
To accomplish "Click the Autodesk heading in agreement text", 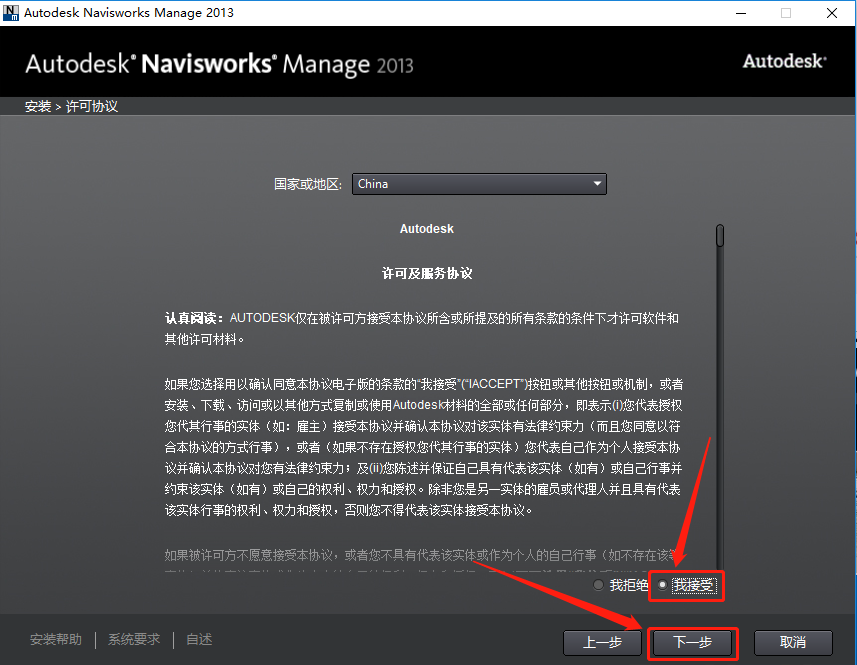I will point(427,229).
